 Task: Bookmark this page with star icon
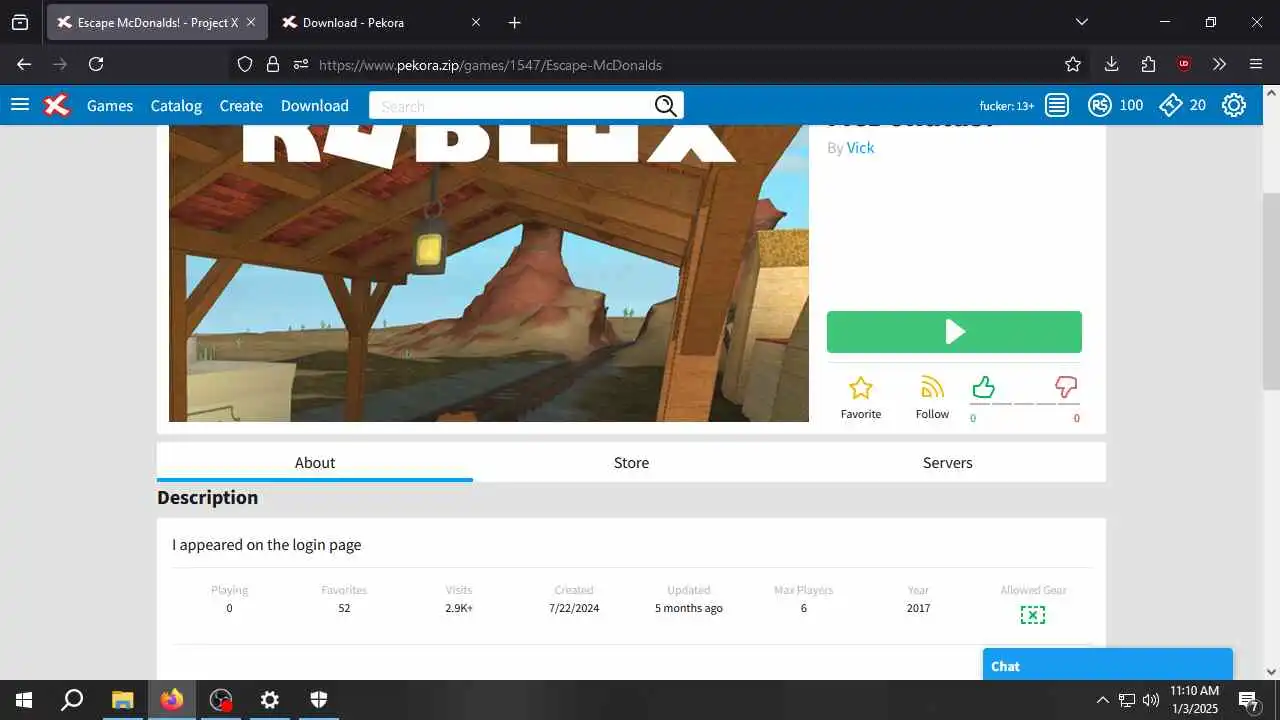point(1073,64)
